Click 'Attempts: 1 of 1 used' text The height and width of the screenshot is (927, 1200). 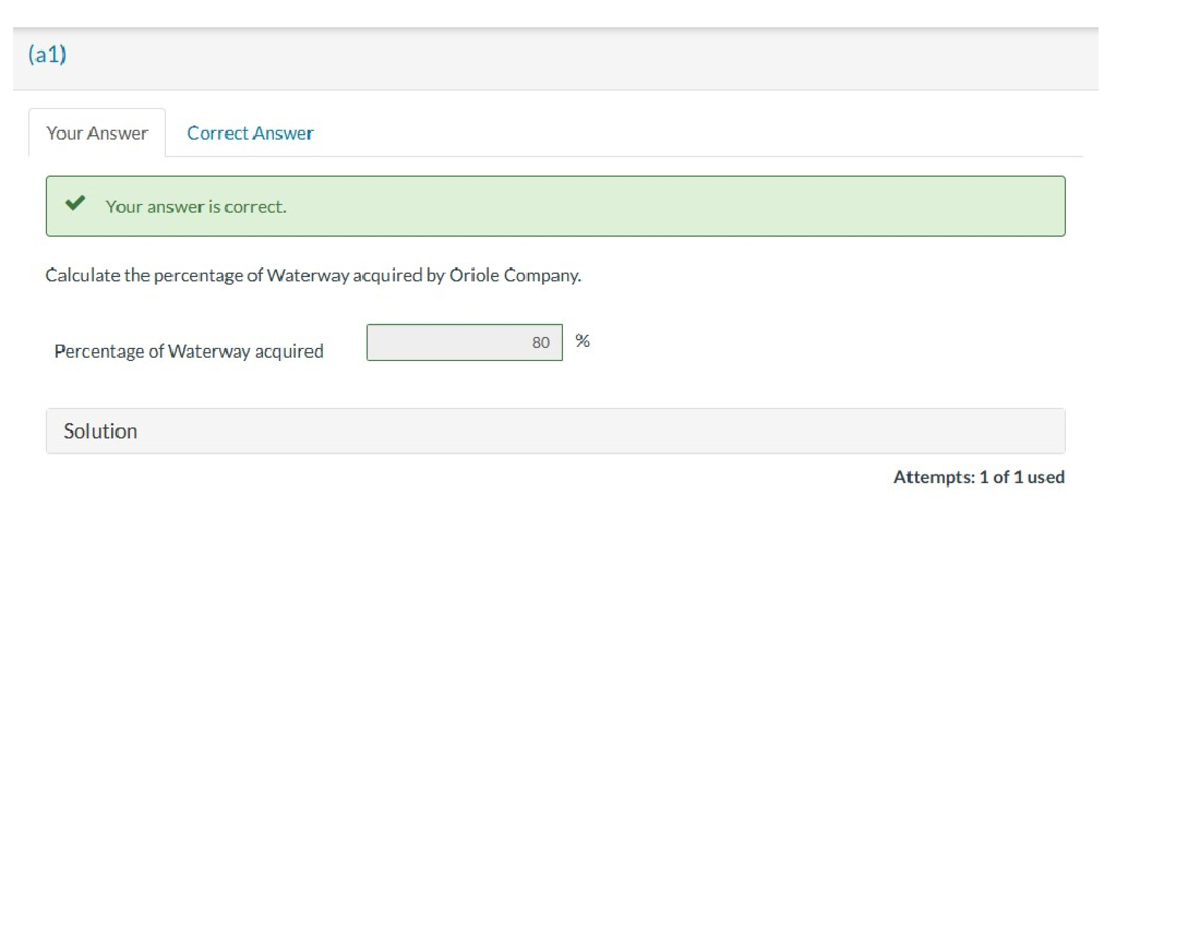[979, 477]
